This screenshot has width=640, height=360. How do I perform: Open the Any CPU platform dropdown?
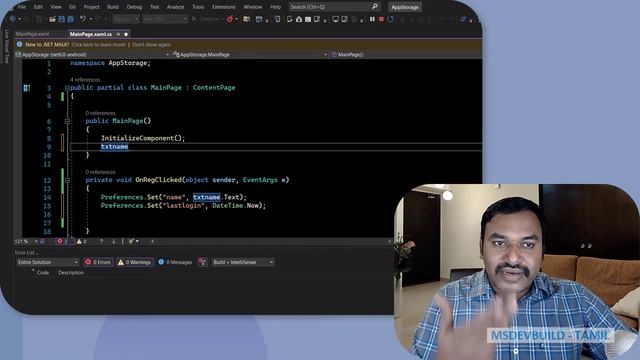point(165,19)
